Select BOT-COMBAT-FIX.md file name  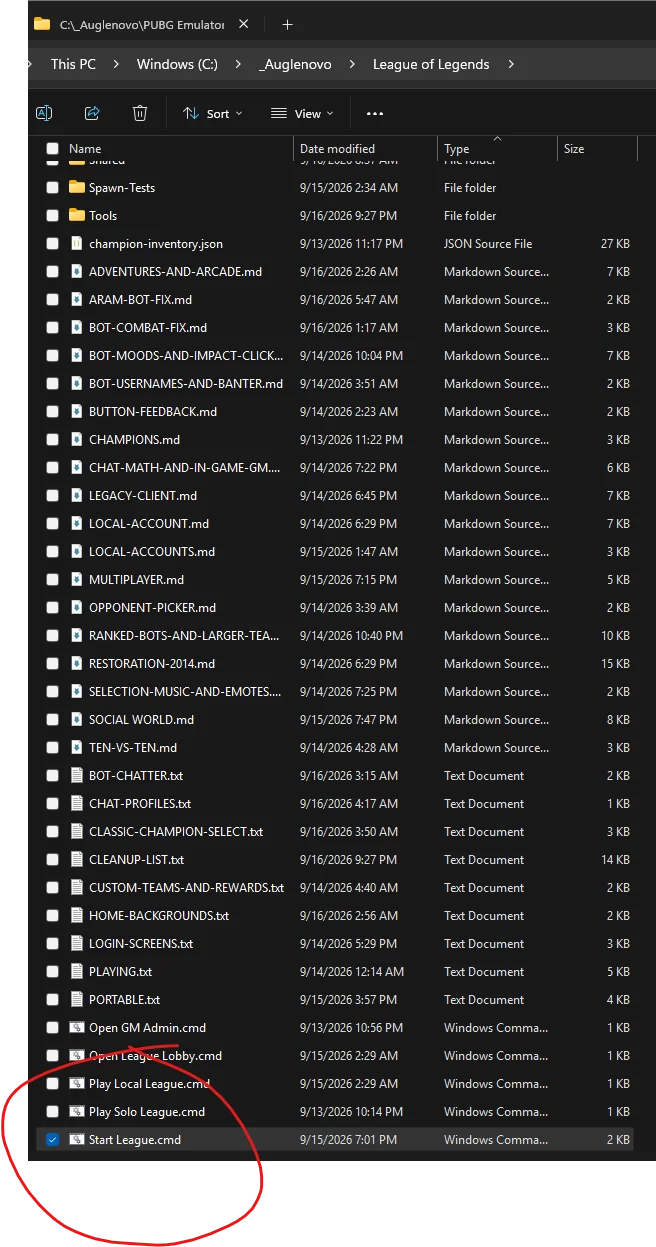pos(148,327)
